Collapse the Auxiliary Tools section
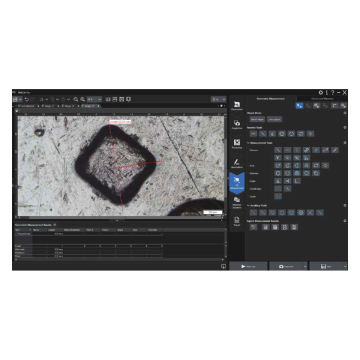The height and width of the screenshot is (360, 360). click(x=248, y=206)
